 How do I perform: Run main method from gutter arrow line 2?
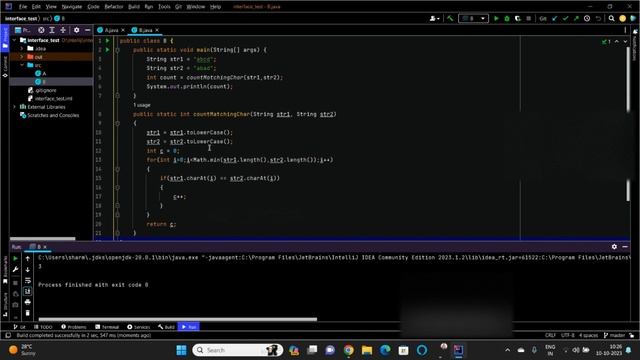[107, 50]
